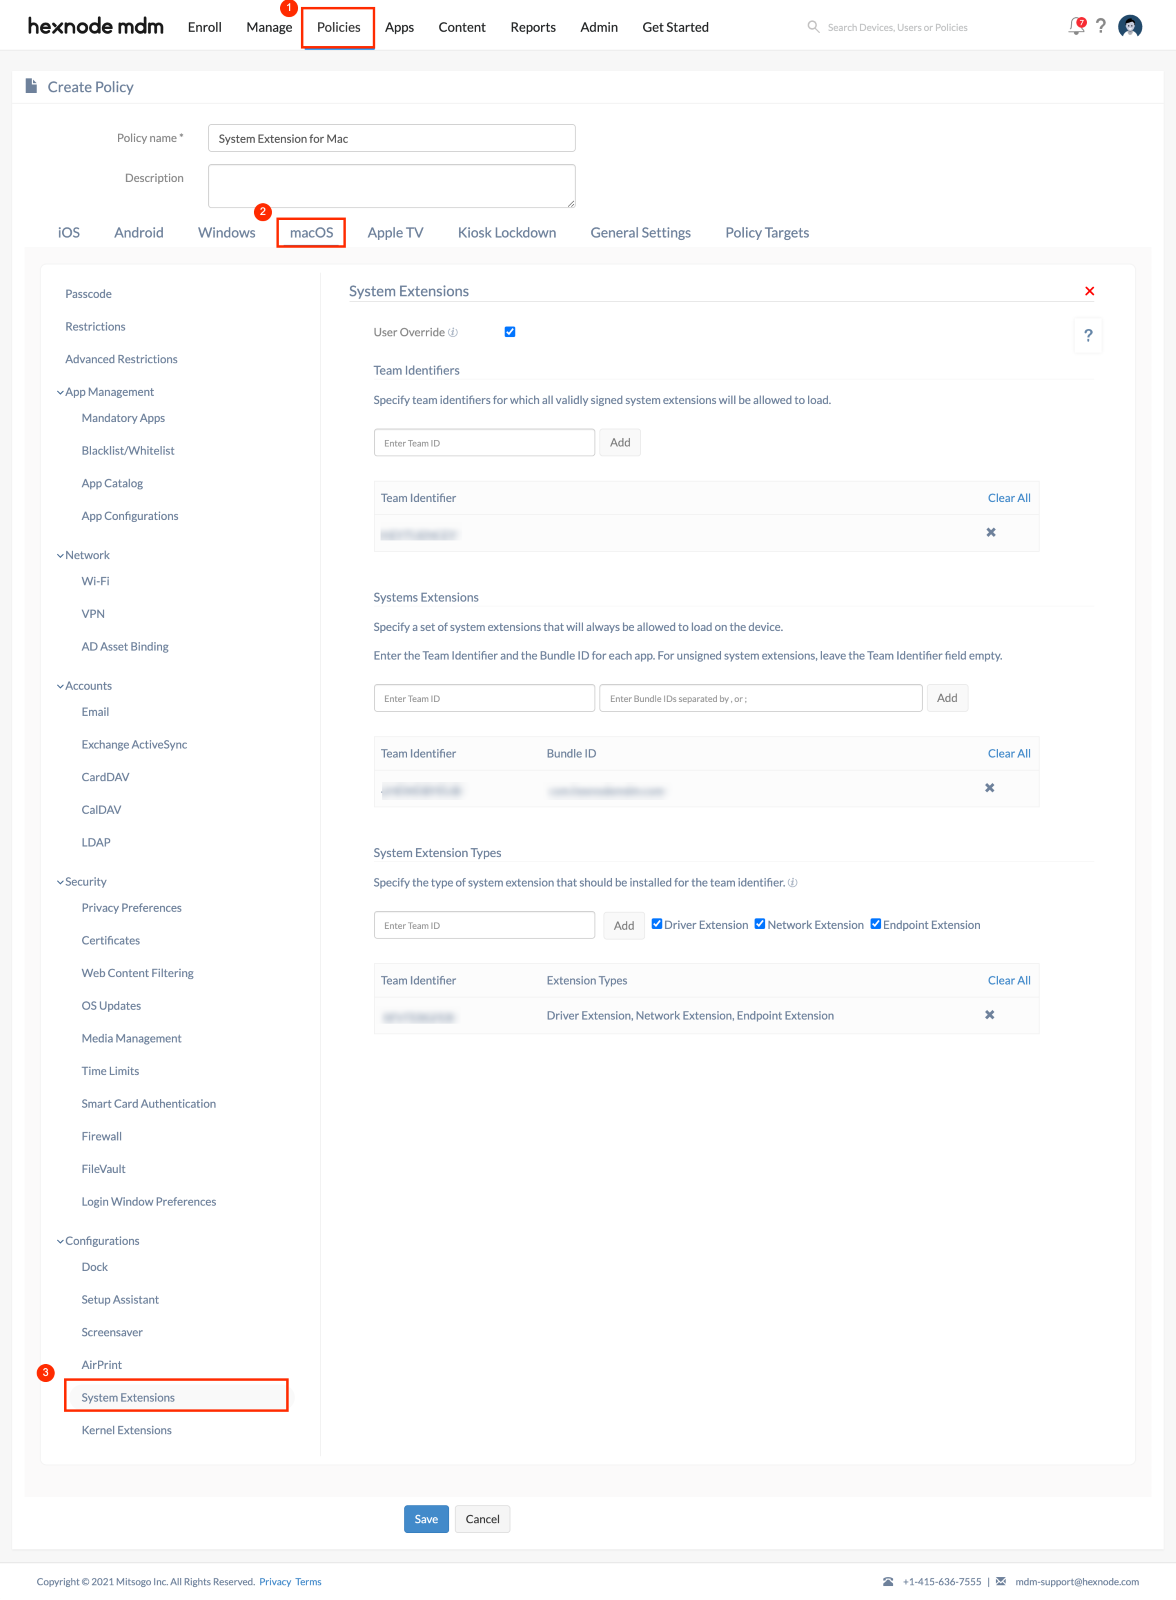Image resolution: width=1176 pixels, height=1600 pixels.
Task: Focus the Policy name field
Action: 392,138
